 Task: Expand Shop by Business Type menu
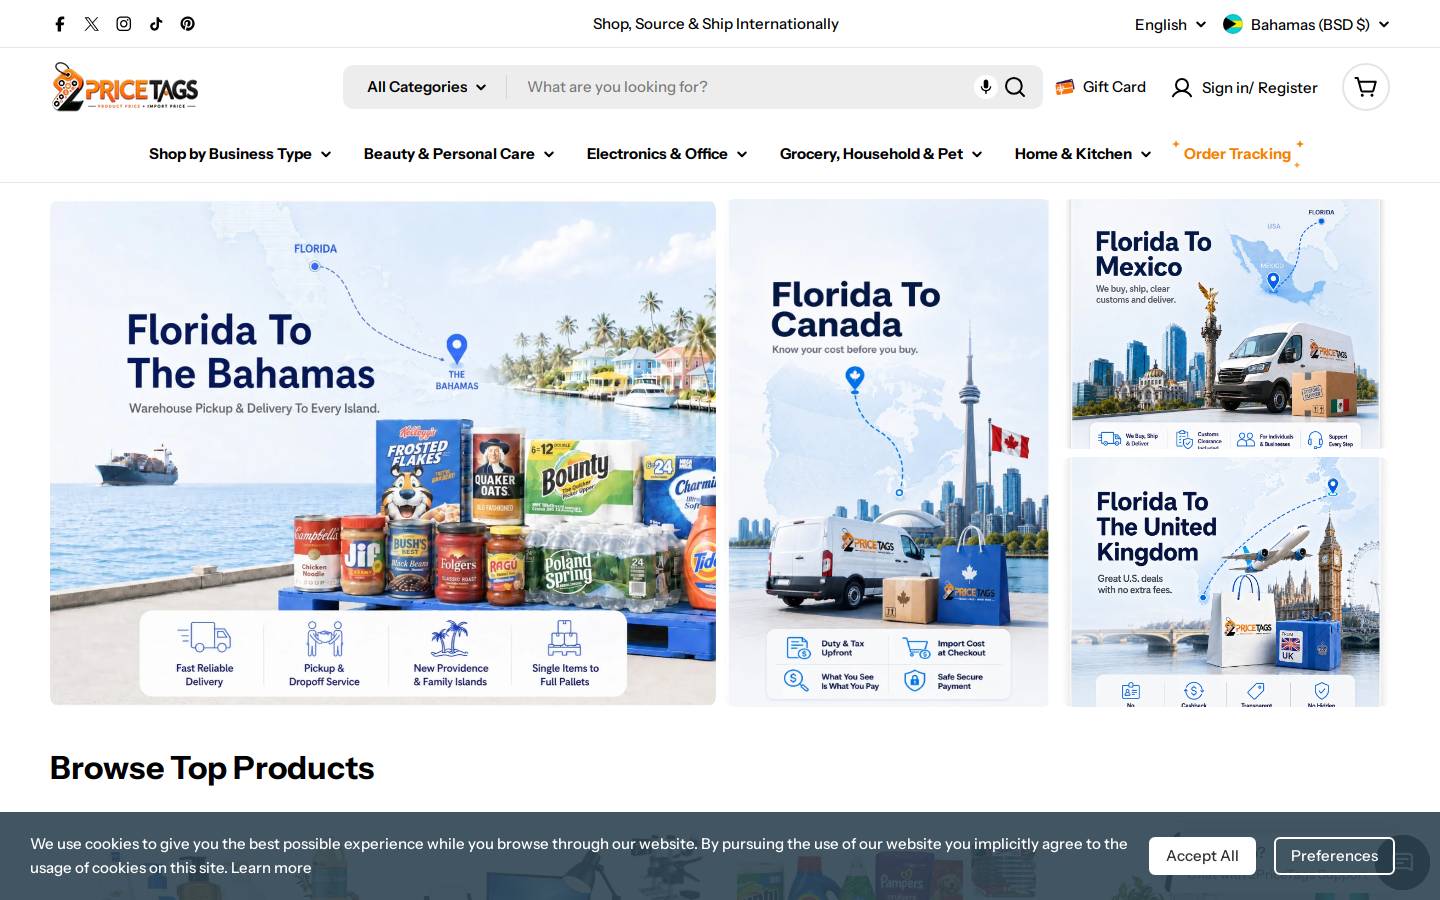click(x=240, y=154)
